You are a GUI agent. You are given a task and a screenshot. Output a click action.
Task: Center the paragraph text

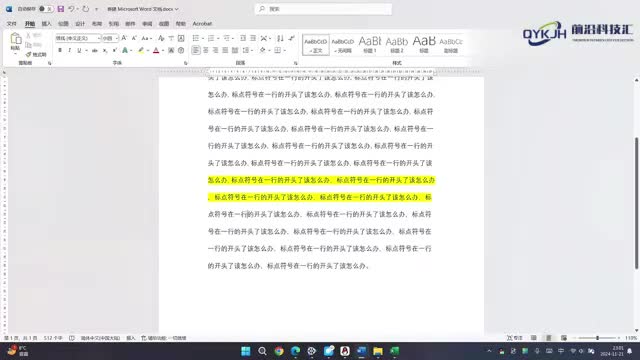coord(206,51)
